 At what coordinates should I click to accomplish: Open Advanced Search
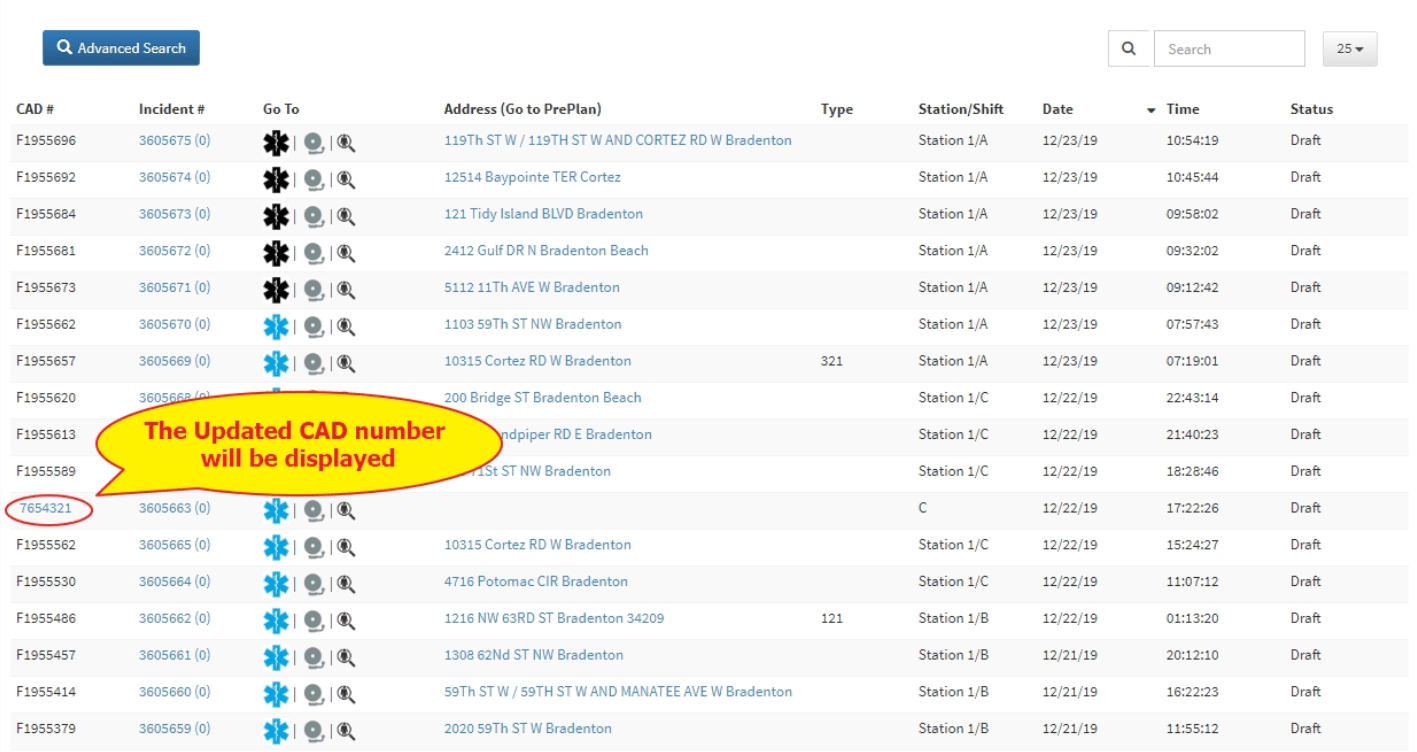[x=120, y=47]
